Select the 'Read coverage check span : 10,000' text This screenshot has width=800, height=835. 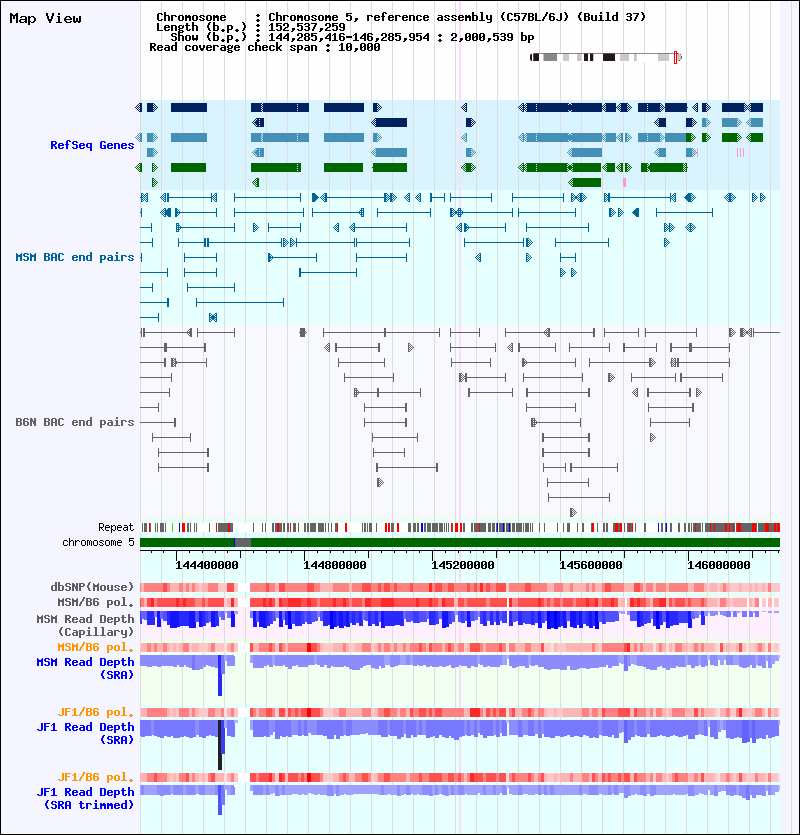click(x=265, y=47)
